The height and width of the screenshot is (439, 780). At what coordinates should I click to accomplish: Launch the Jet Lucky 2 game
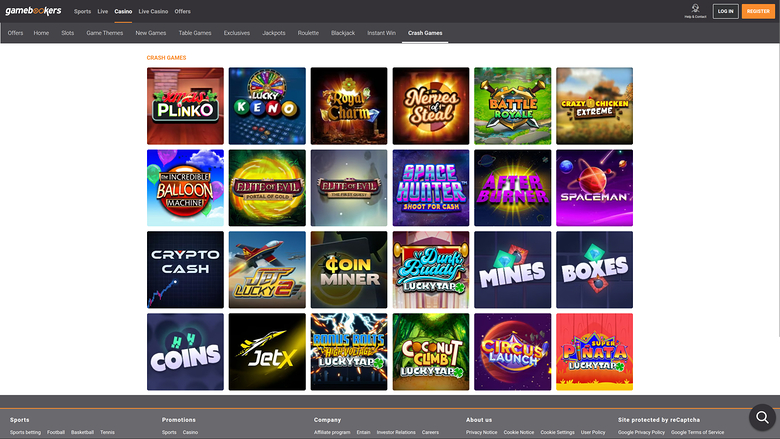(267, 269)
